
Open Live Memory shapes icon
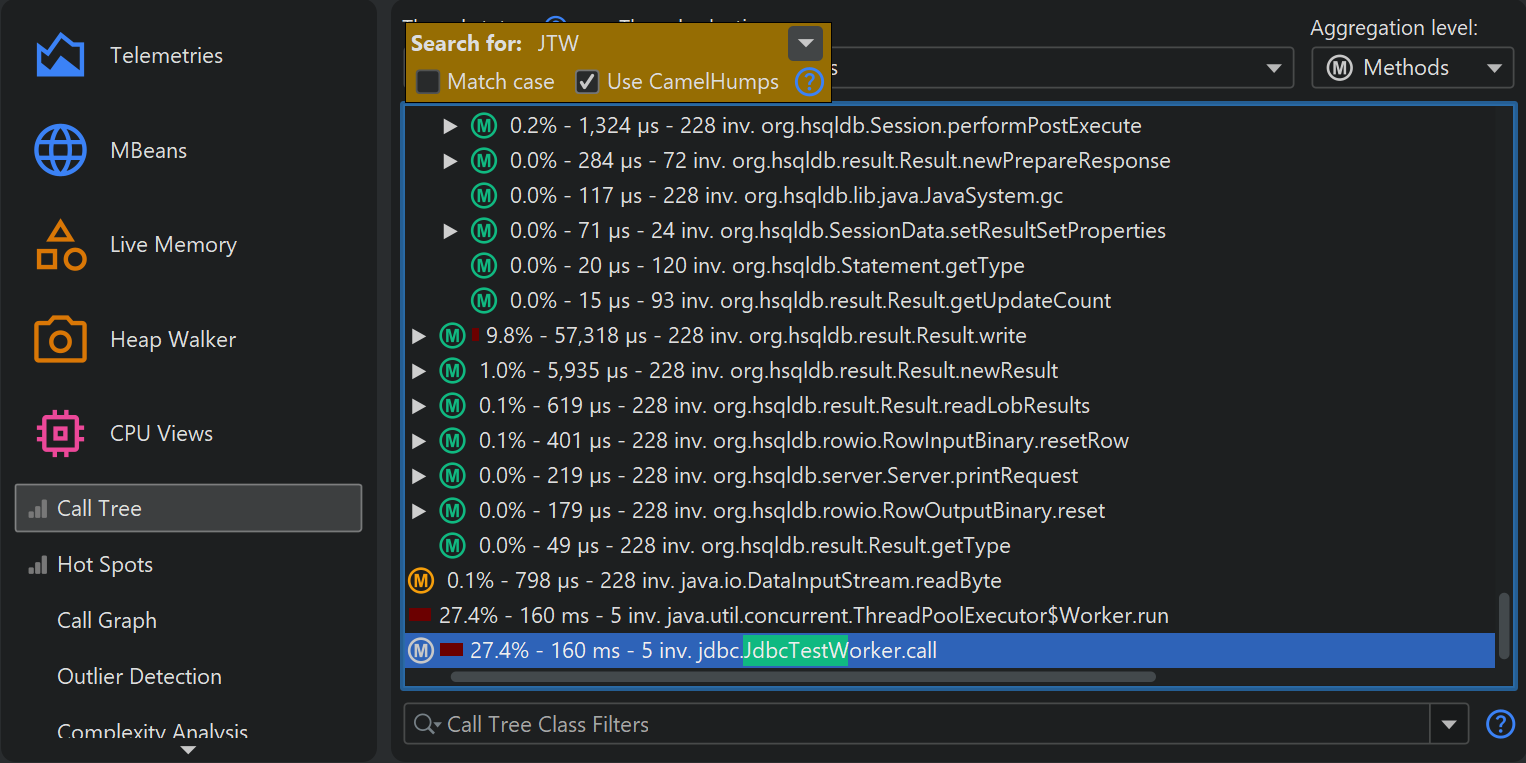(60, 245)
